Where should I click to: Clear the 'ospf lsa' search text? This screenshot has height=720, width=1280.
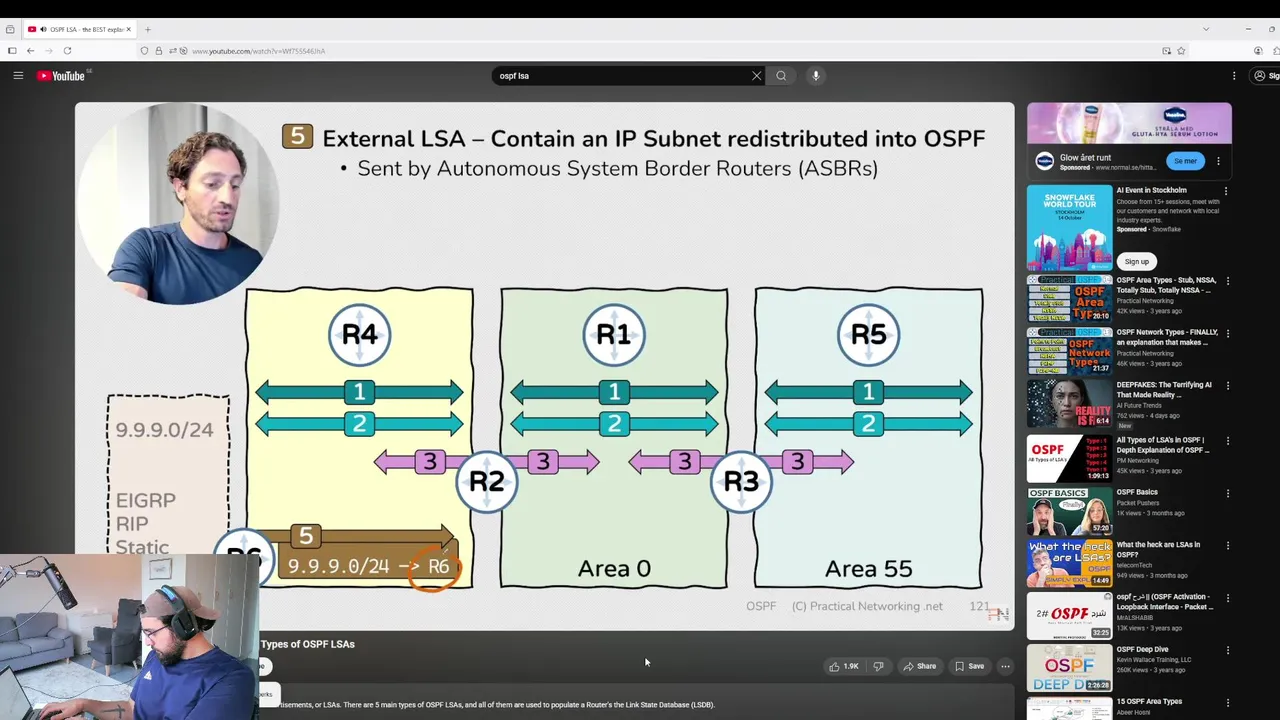[x=757, y=76]
